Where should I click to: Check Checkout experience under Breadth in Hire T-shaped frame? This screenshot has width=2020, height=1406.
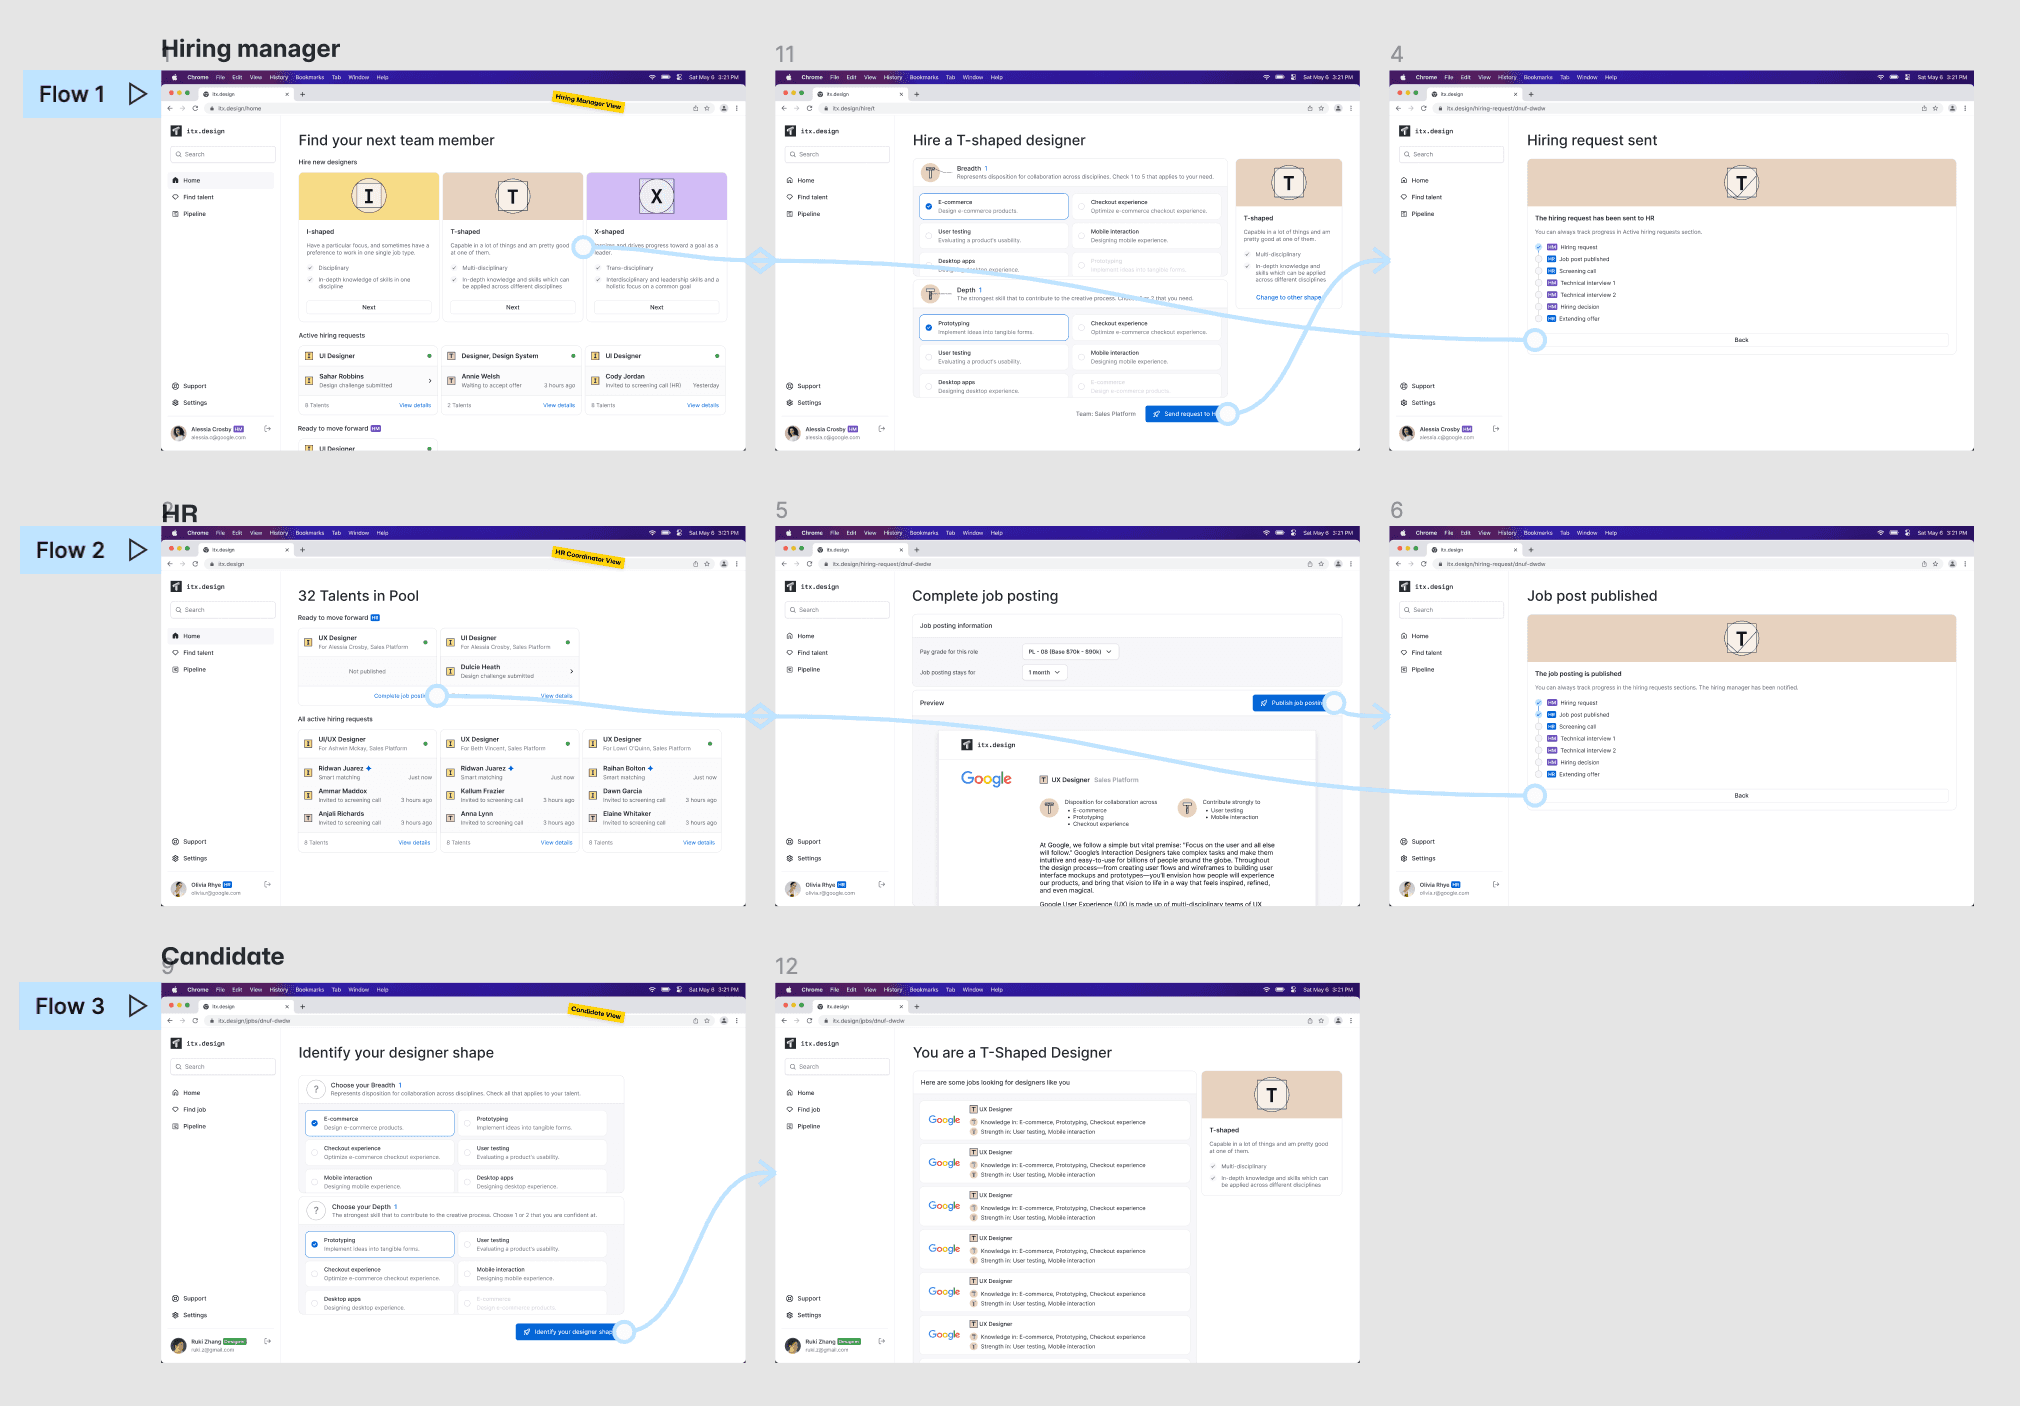(x=1081, y=206)
